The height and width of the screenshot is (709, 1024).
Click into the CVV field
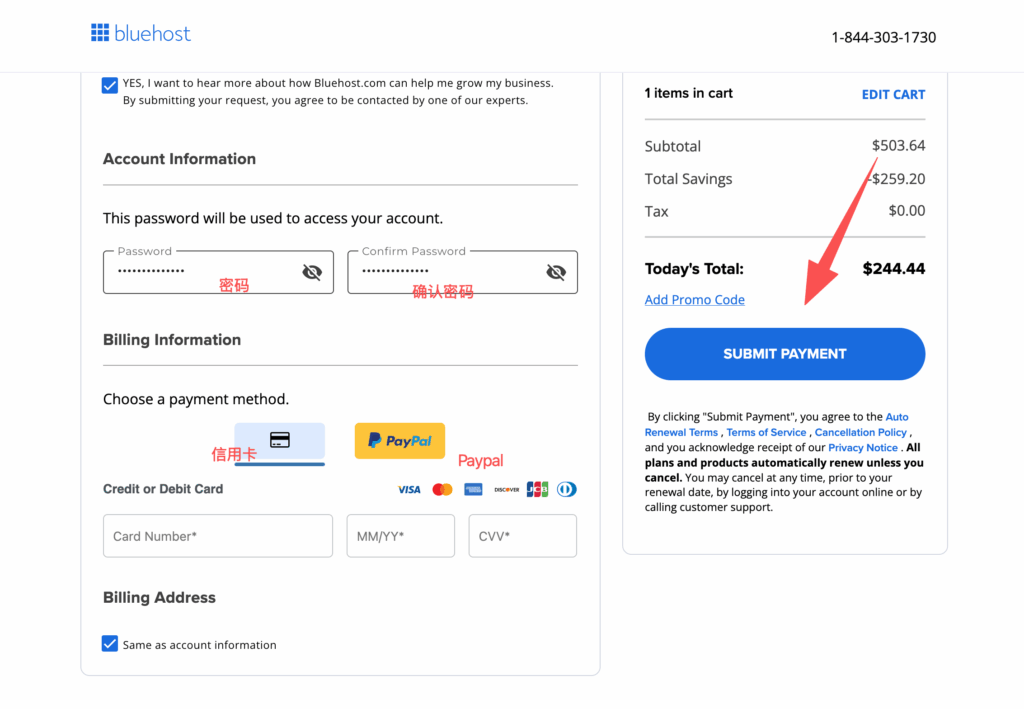point(522,536)
